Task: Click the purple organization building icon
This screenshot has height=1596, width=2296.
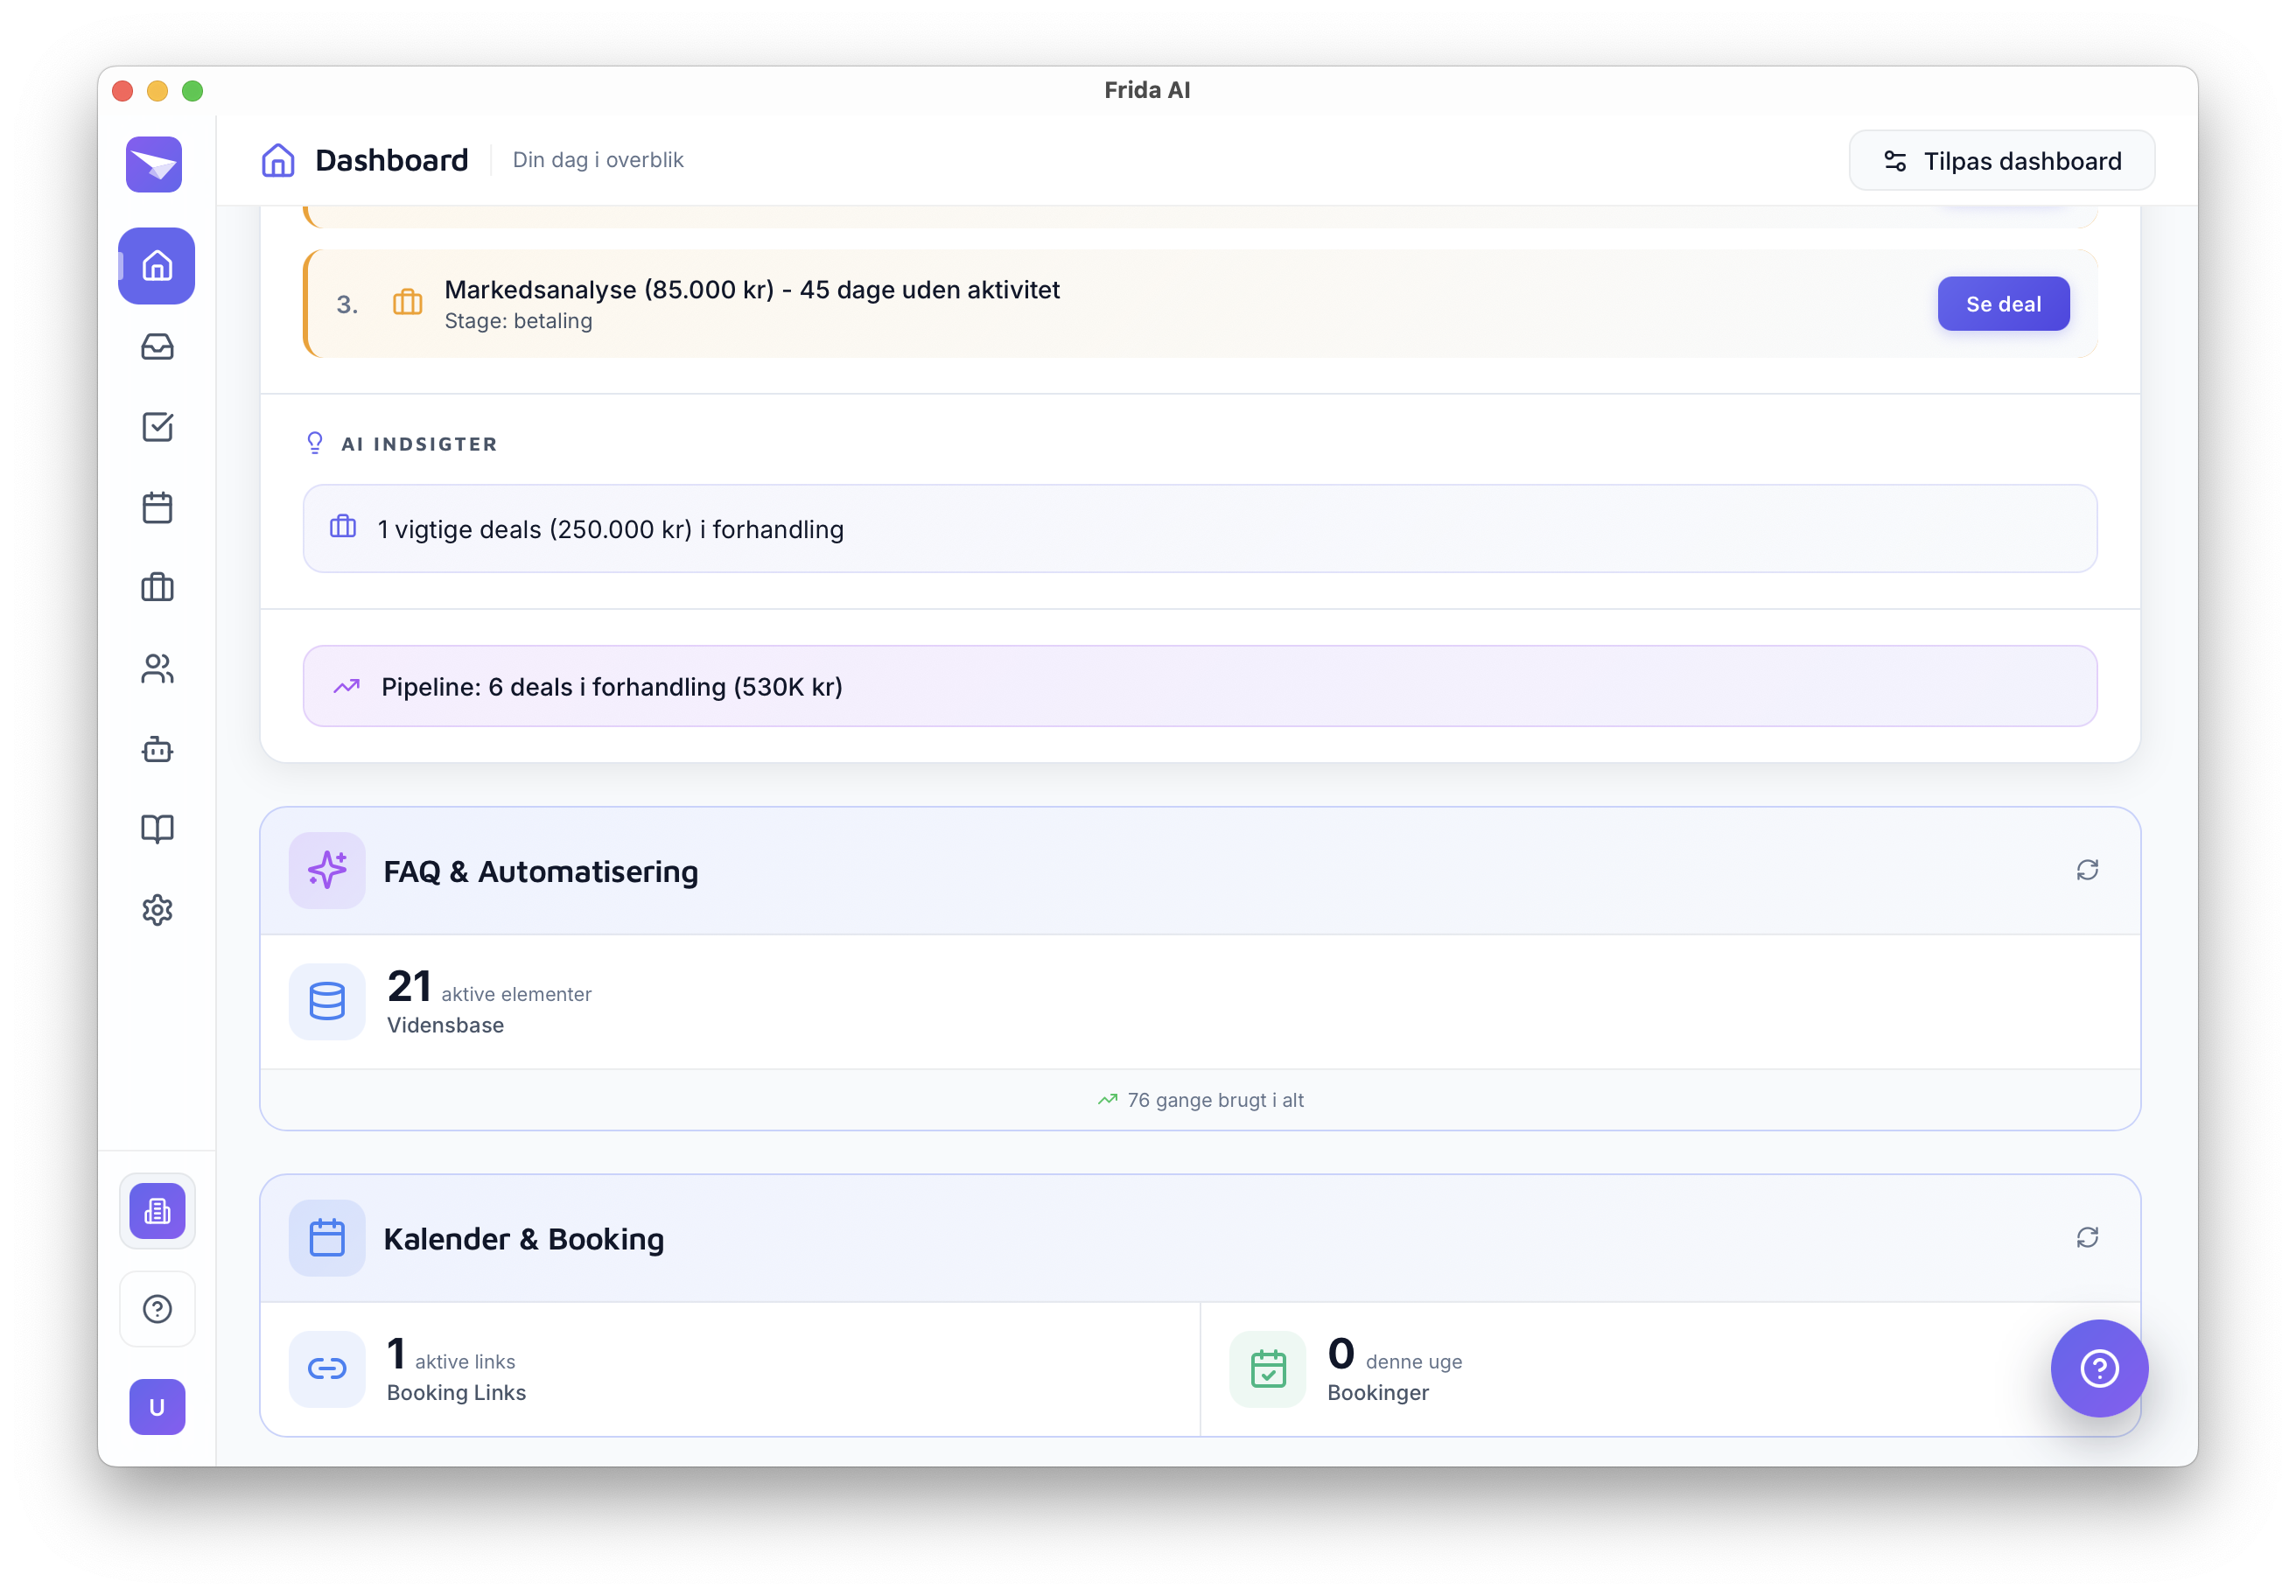Action: (157, 1211)
